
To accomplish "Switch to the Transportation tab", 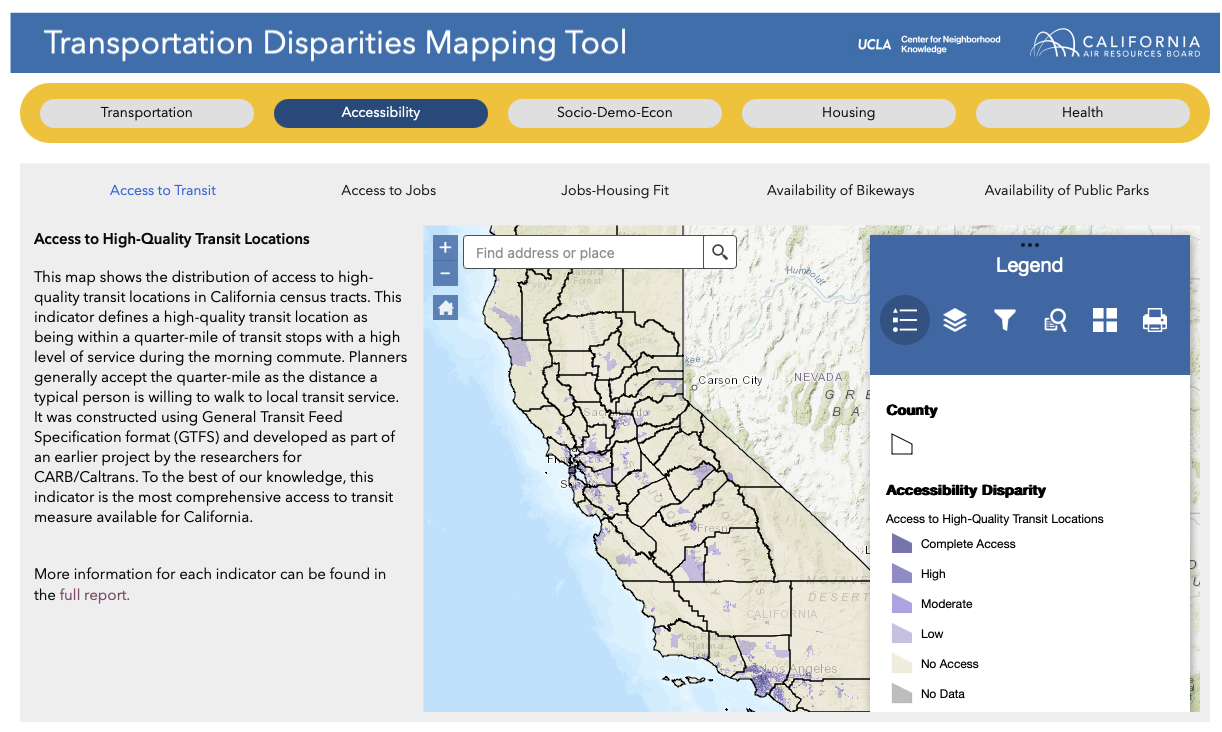I will 147,113.
